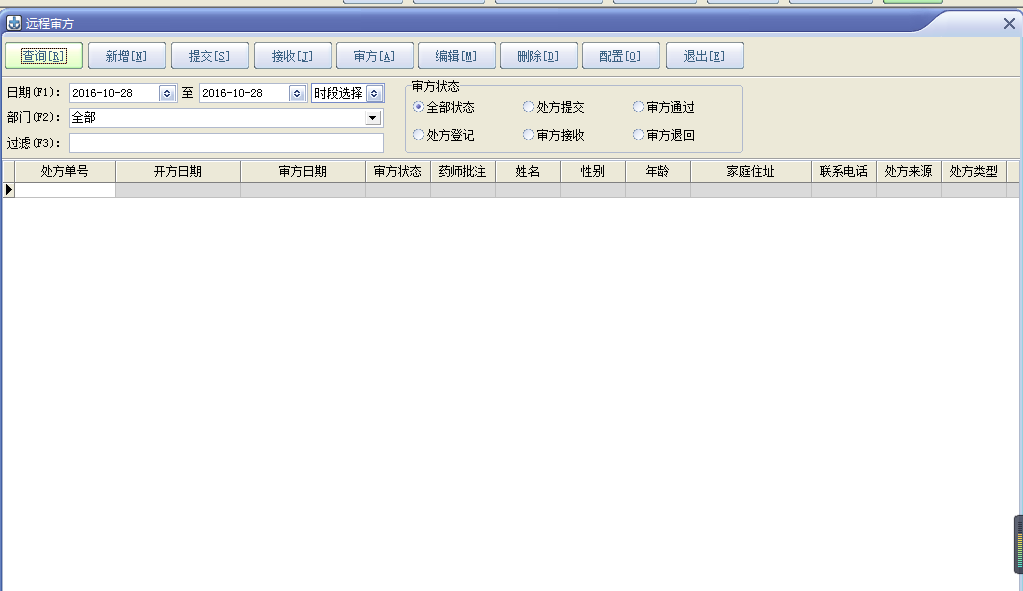
Task: Click the 提交[S] submit button
Action: coord(209,56)
